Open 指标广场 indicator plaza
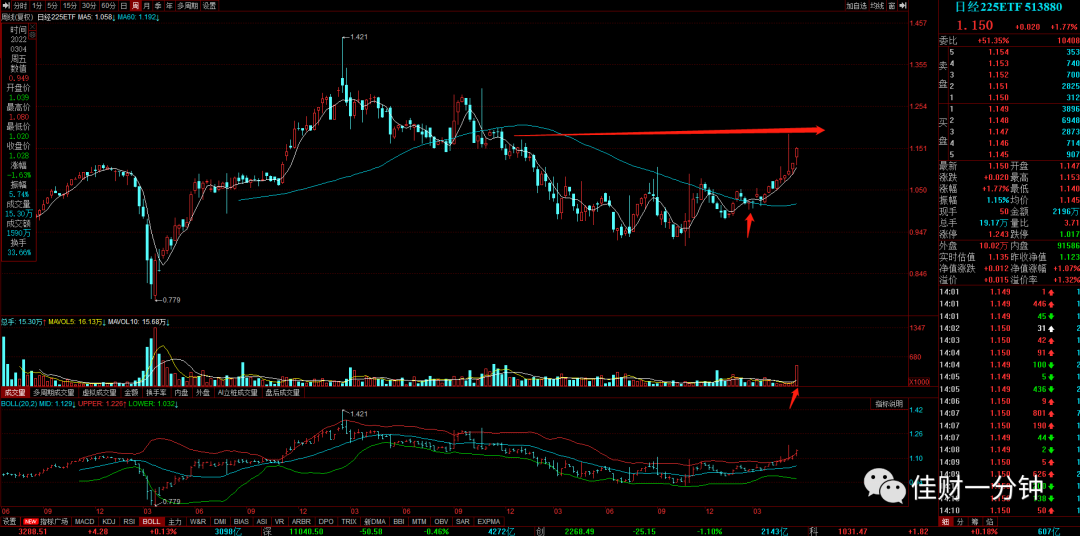Screen dimensions: 1080x536 [x=46, y=522]
